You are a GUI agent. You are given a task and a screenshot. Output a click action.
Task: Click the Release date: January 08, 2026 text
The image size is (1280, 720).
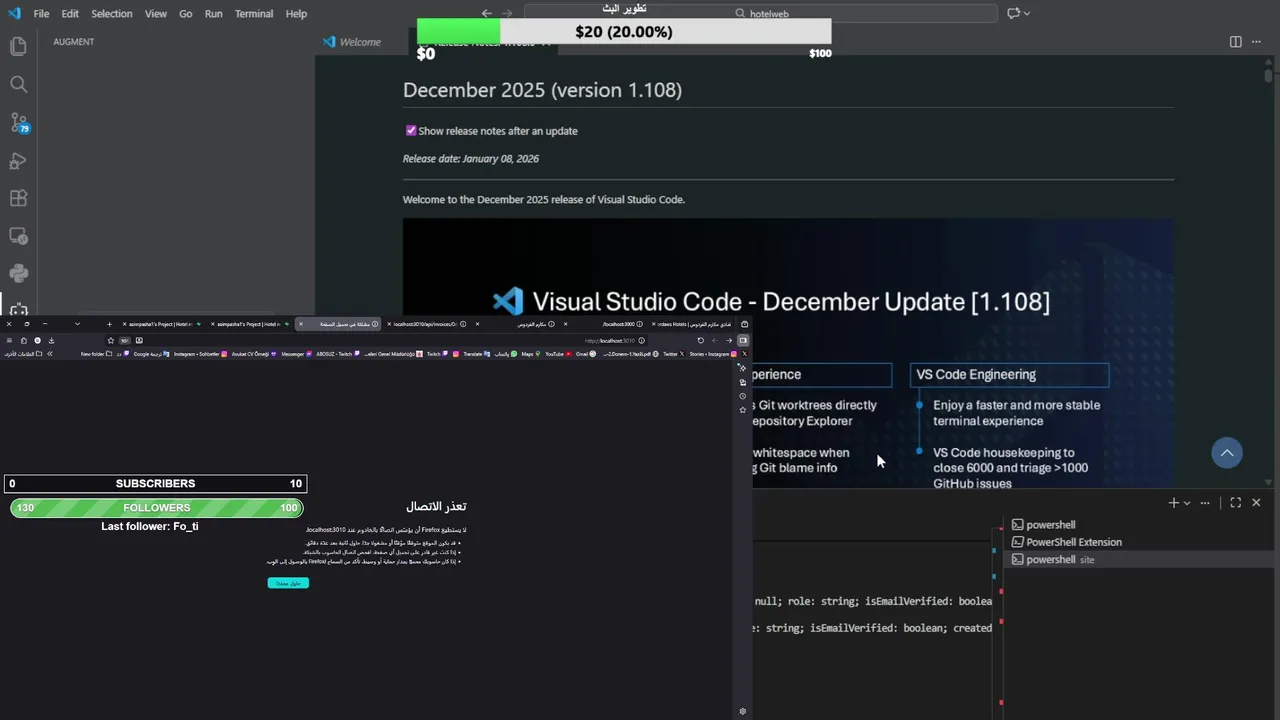coord(471,159)
